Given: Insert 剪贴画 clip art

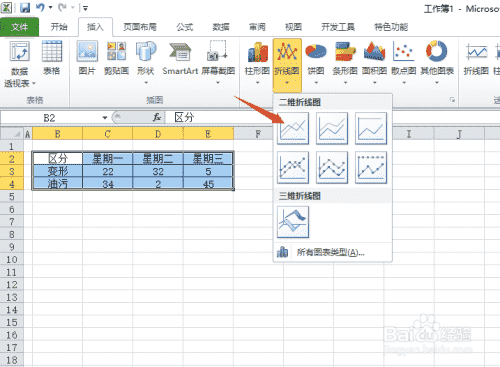Looking at the screenshot, I should 116,58.
